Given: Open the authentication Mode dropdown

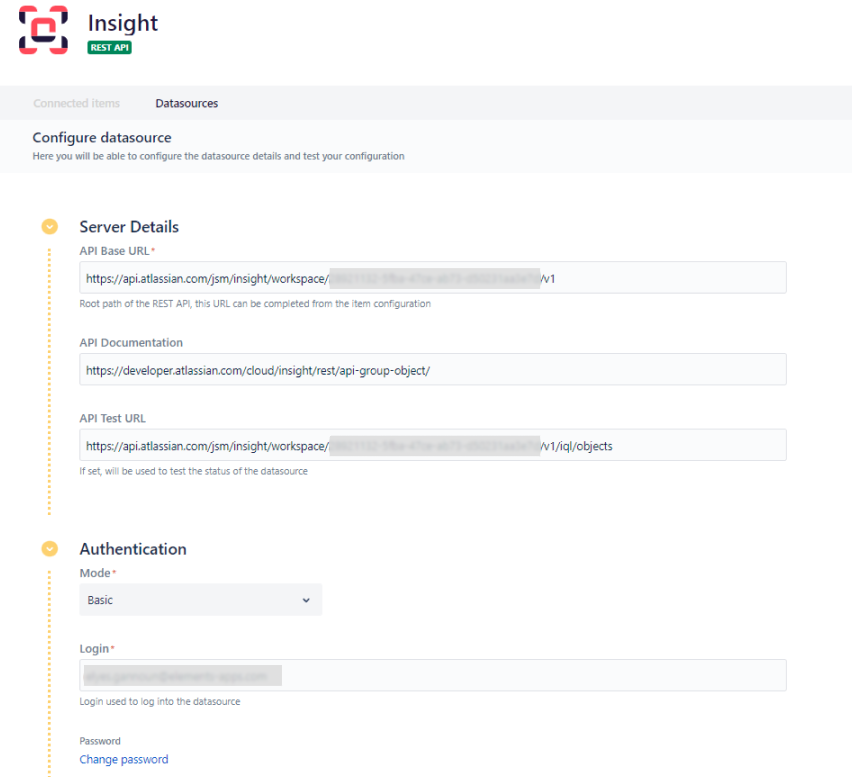Looking at the screenshot, I should point(200,600).
